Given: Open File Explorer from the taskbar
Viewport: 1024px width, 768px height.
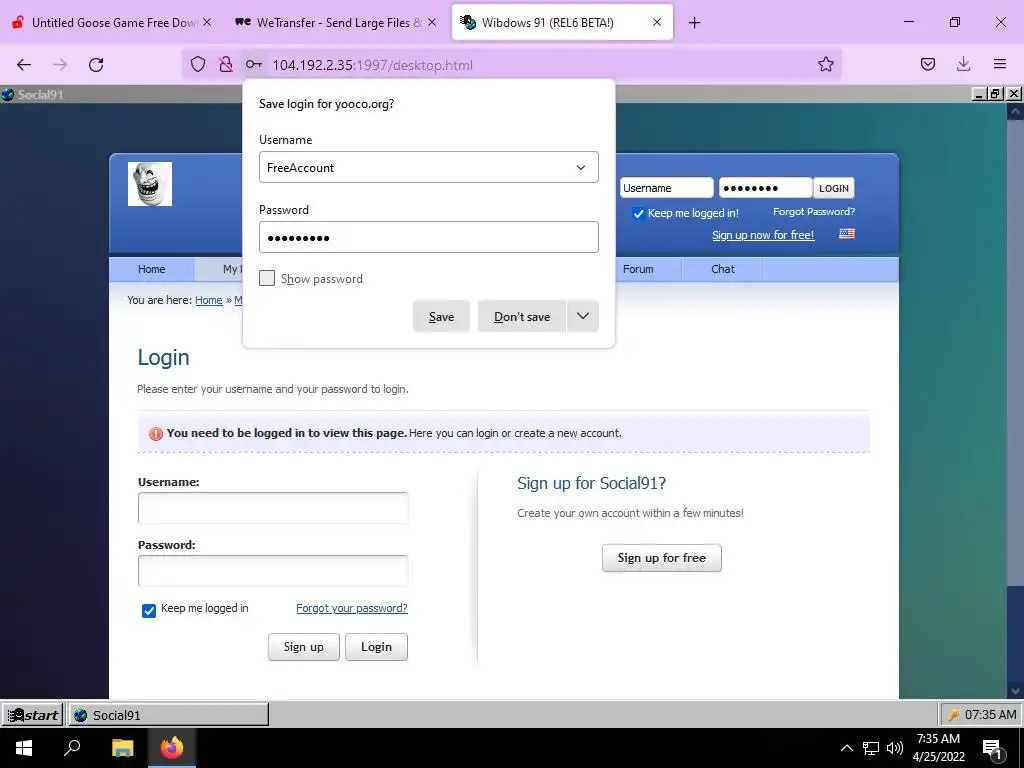Looking at the screenshot, I should (122, 748).
